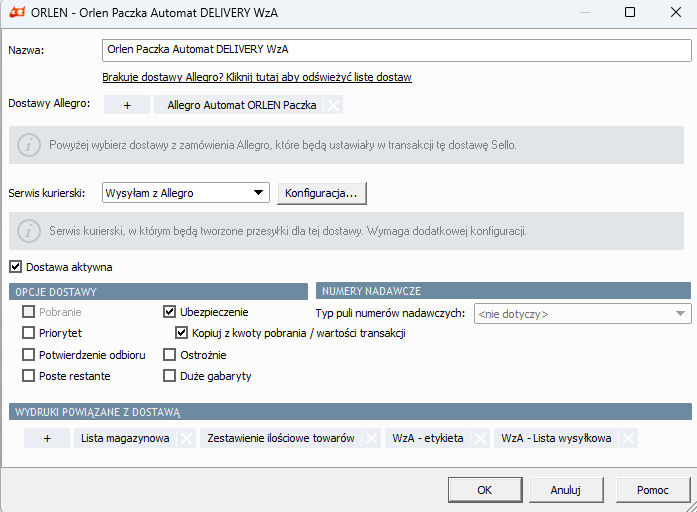Close the ORLEN dialog window
The width and height of the screenshot is (697, 512).
(x=676, y=12)
